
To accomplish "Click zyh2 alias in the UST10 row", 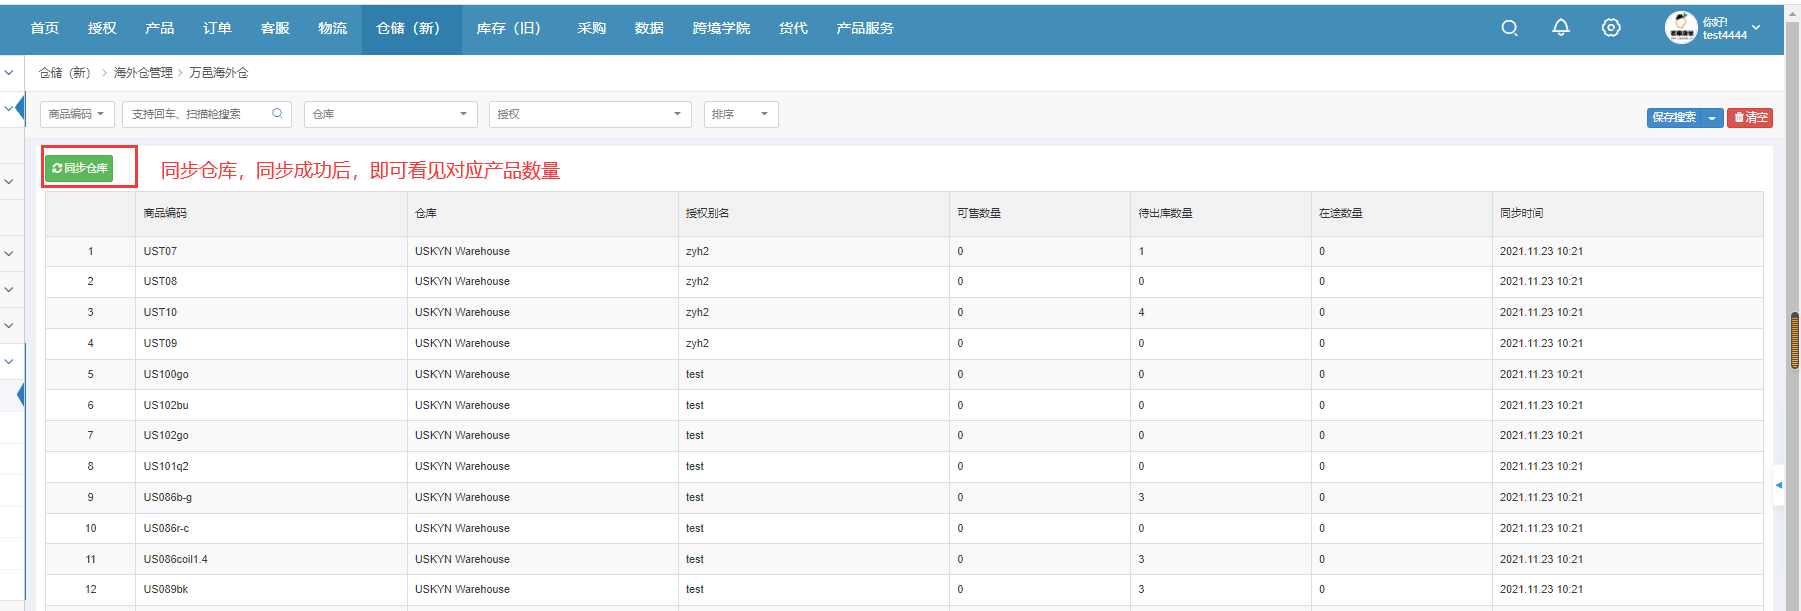I will point(697,312).
